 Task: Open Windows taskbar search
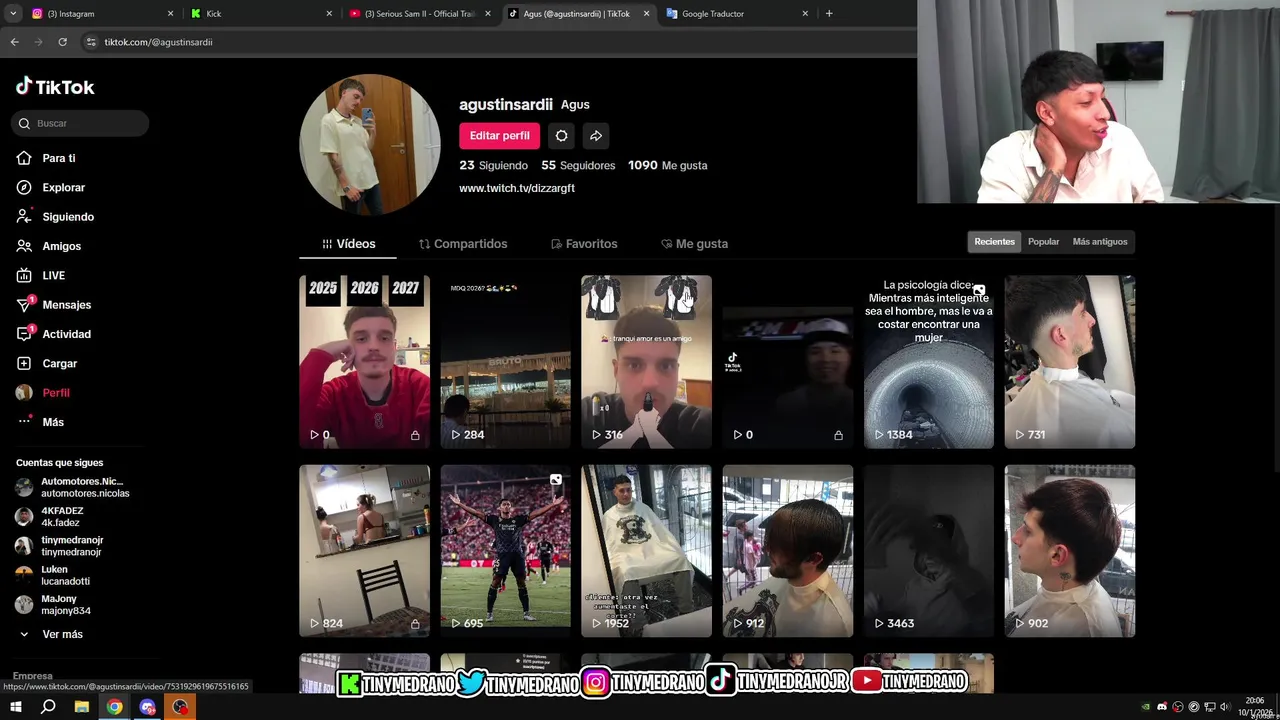click(x=48, y=707)
